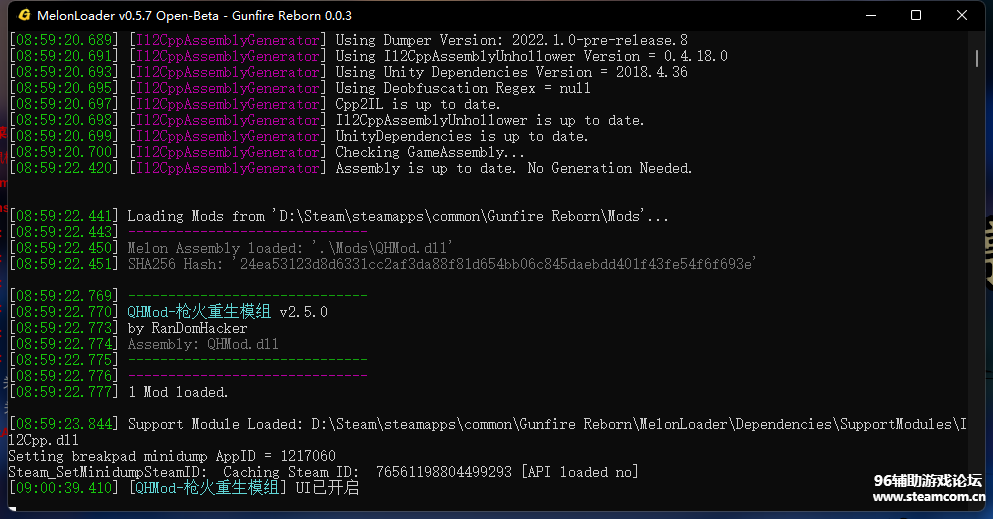The image size is (993, 519).
Task: Click the 'by RanDomHacker' author line
Action: [x=187, y=328]
